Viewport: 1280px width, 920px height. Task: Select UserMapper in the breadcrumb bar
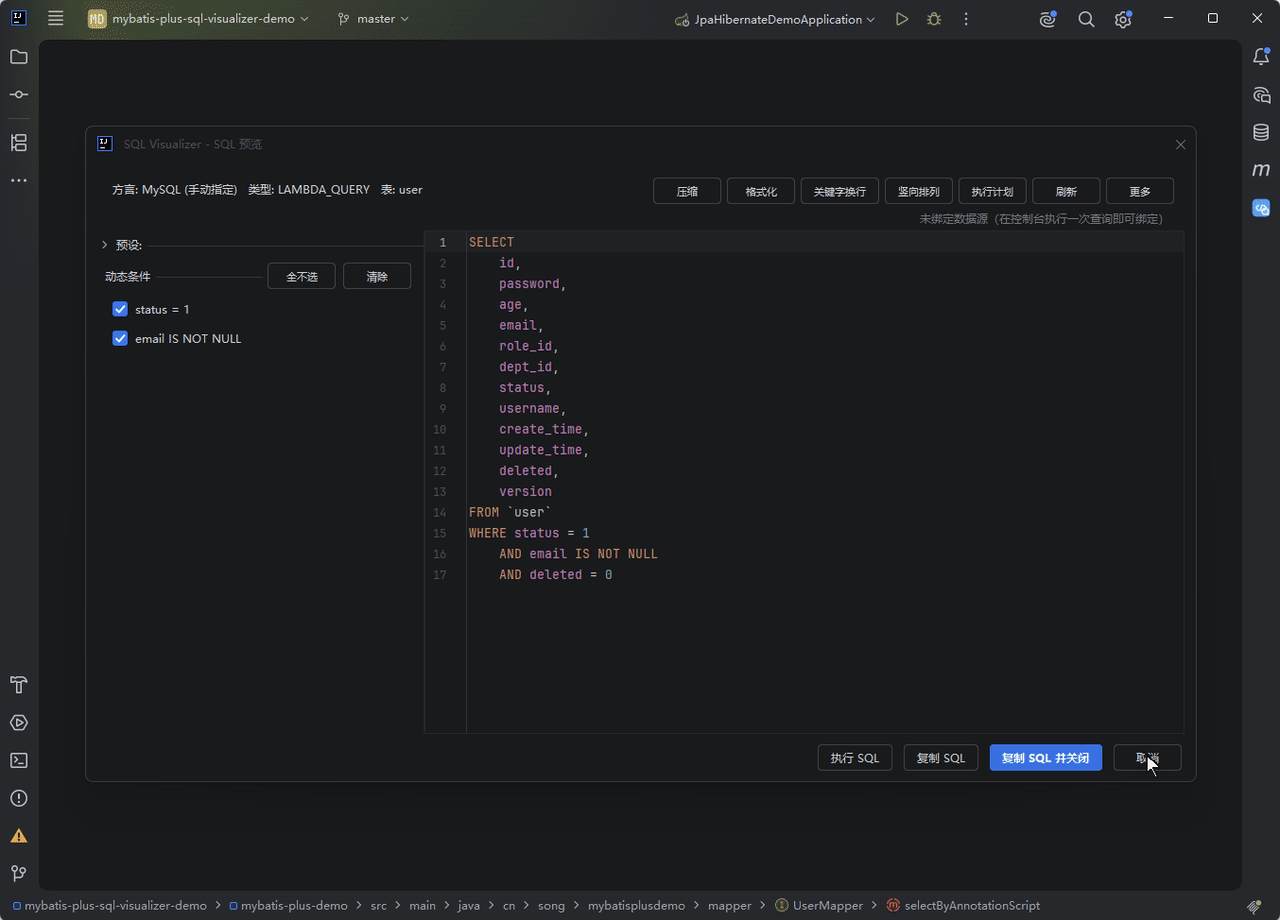(819, 905)
